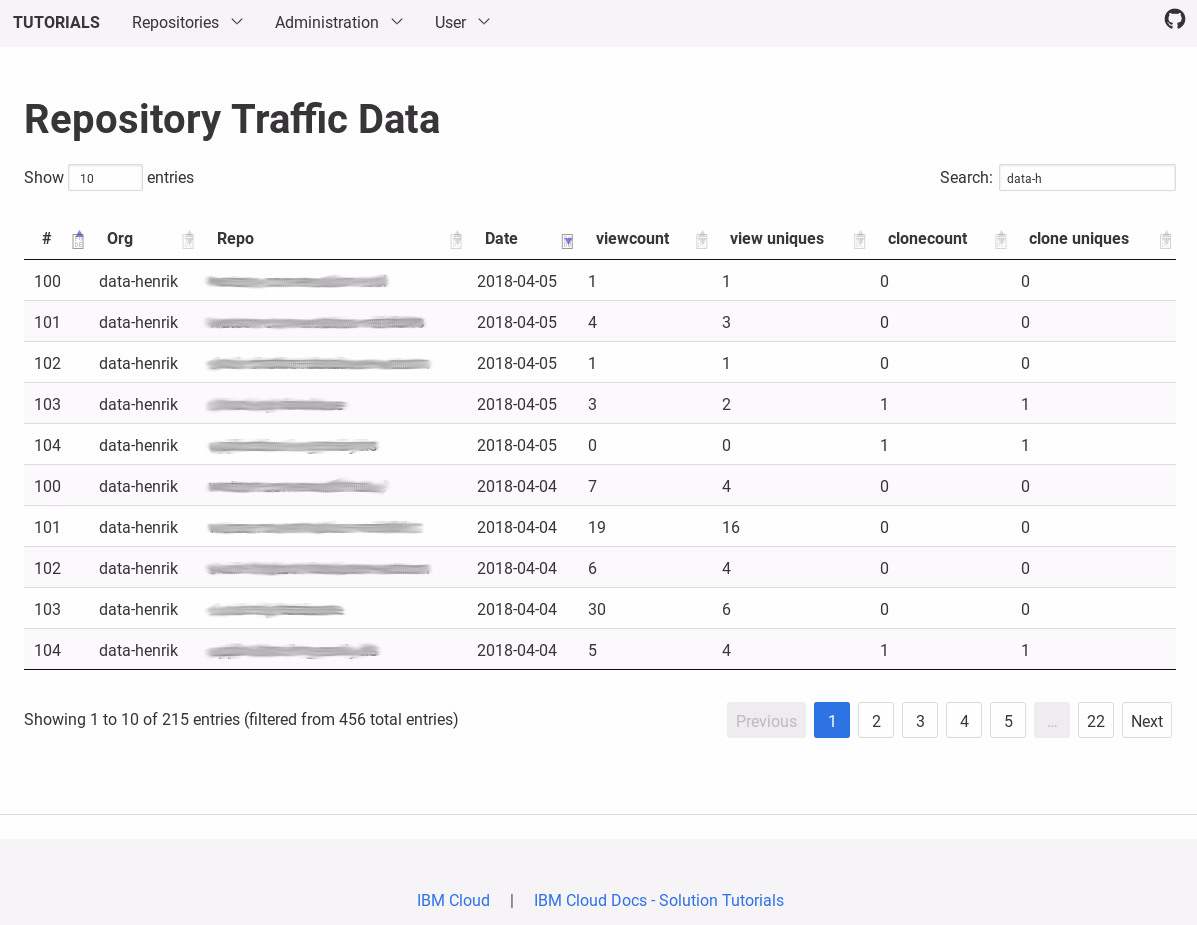This screenshot has width=1197, height=925.
Task: Click the Next pagination button
Action: [1146, 721]
